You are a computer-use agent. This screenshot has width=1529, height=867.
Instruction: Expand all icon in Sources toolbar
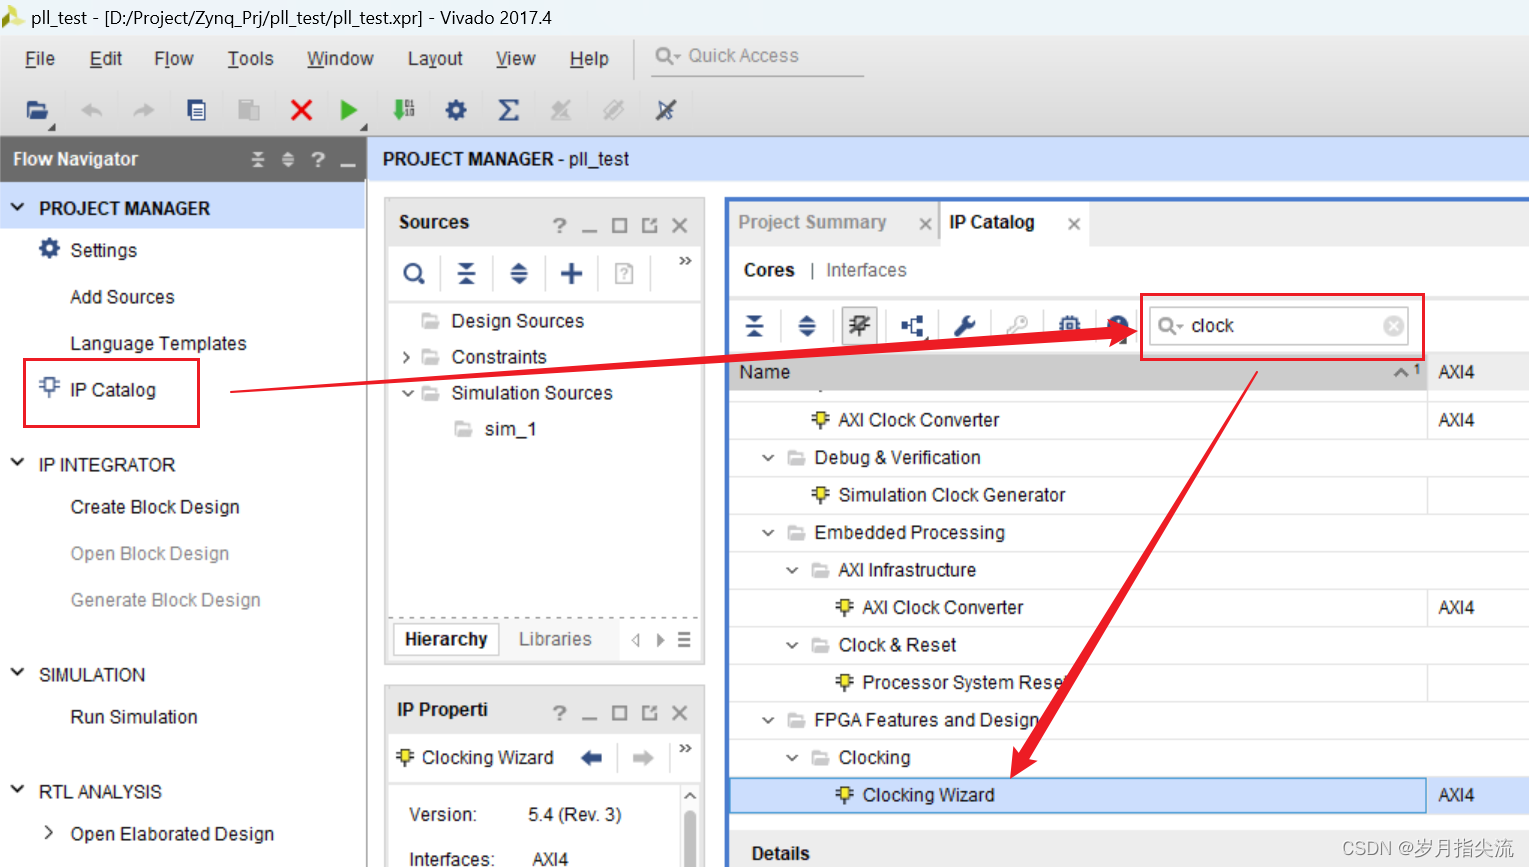point(519,273)
